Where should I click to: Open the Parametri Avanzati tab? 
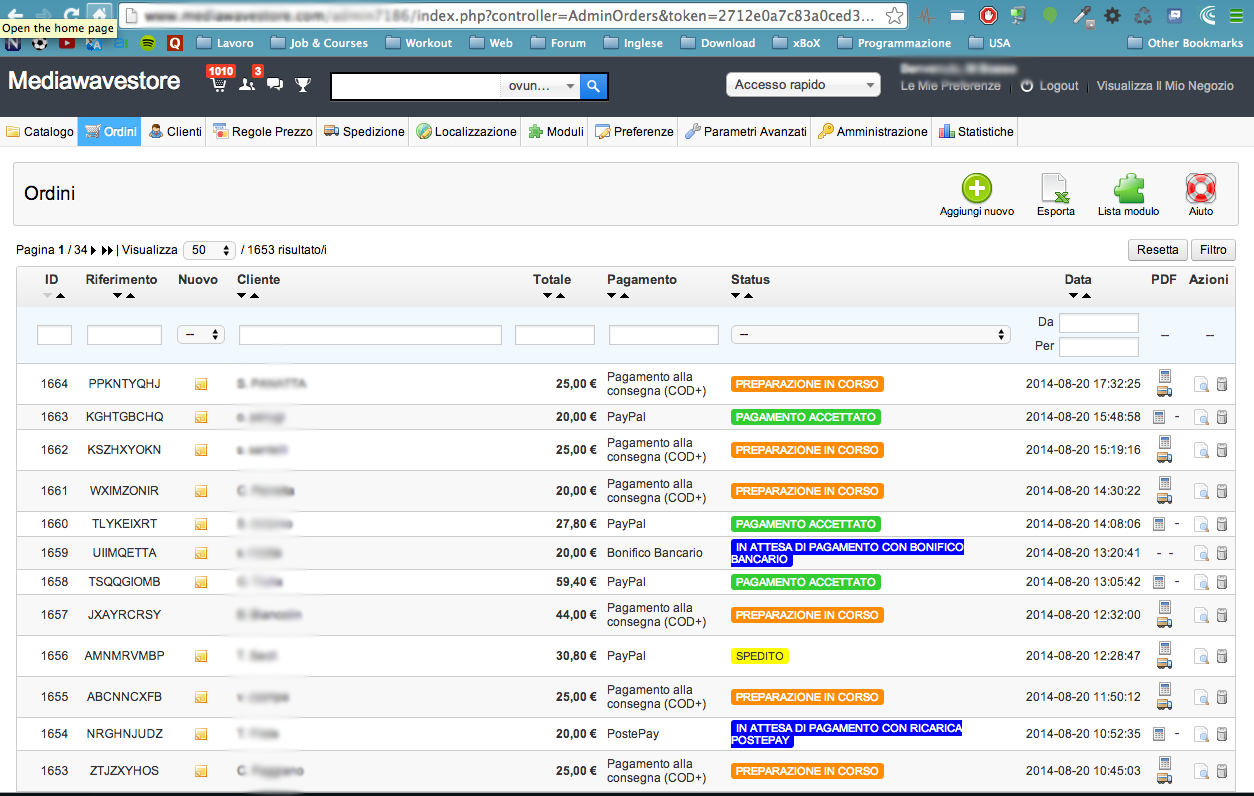[745, 132]
